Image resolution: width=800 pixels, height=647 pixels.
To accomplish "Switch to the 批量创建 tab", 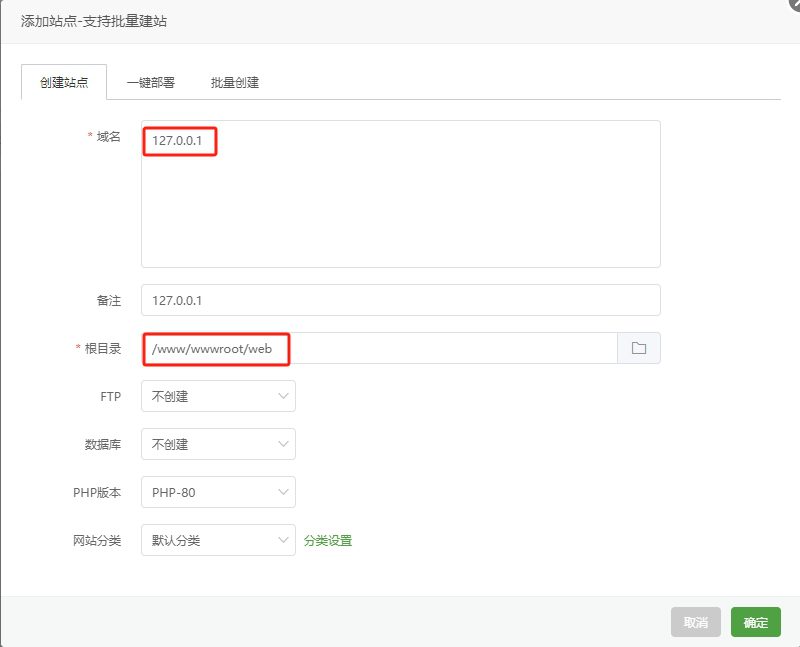I will coord(234,82).
